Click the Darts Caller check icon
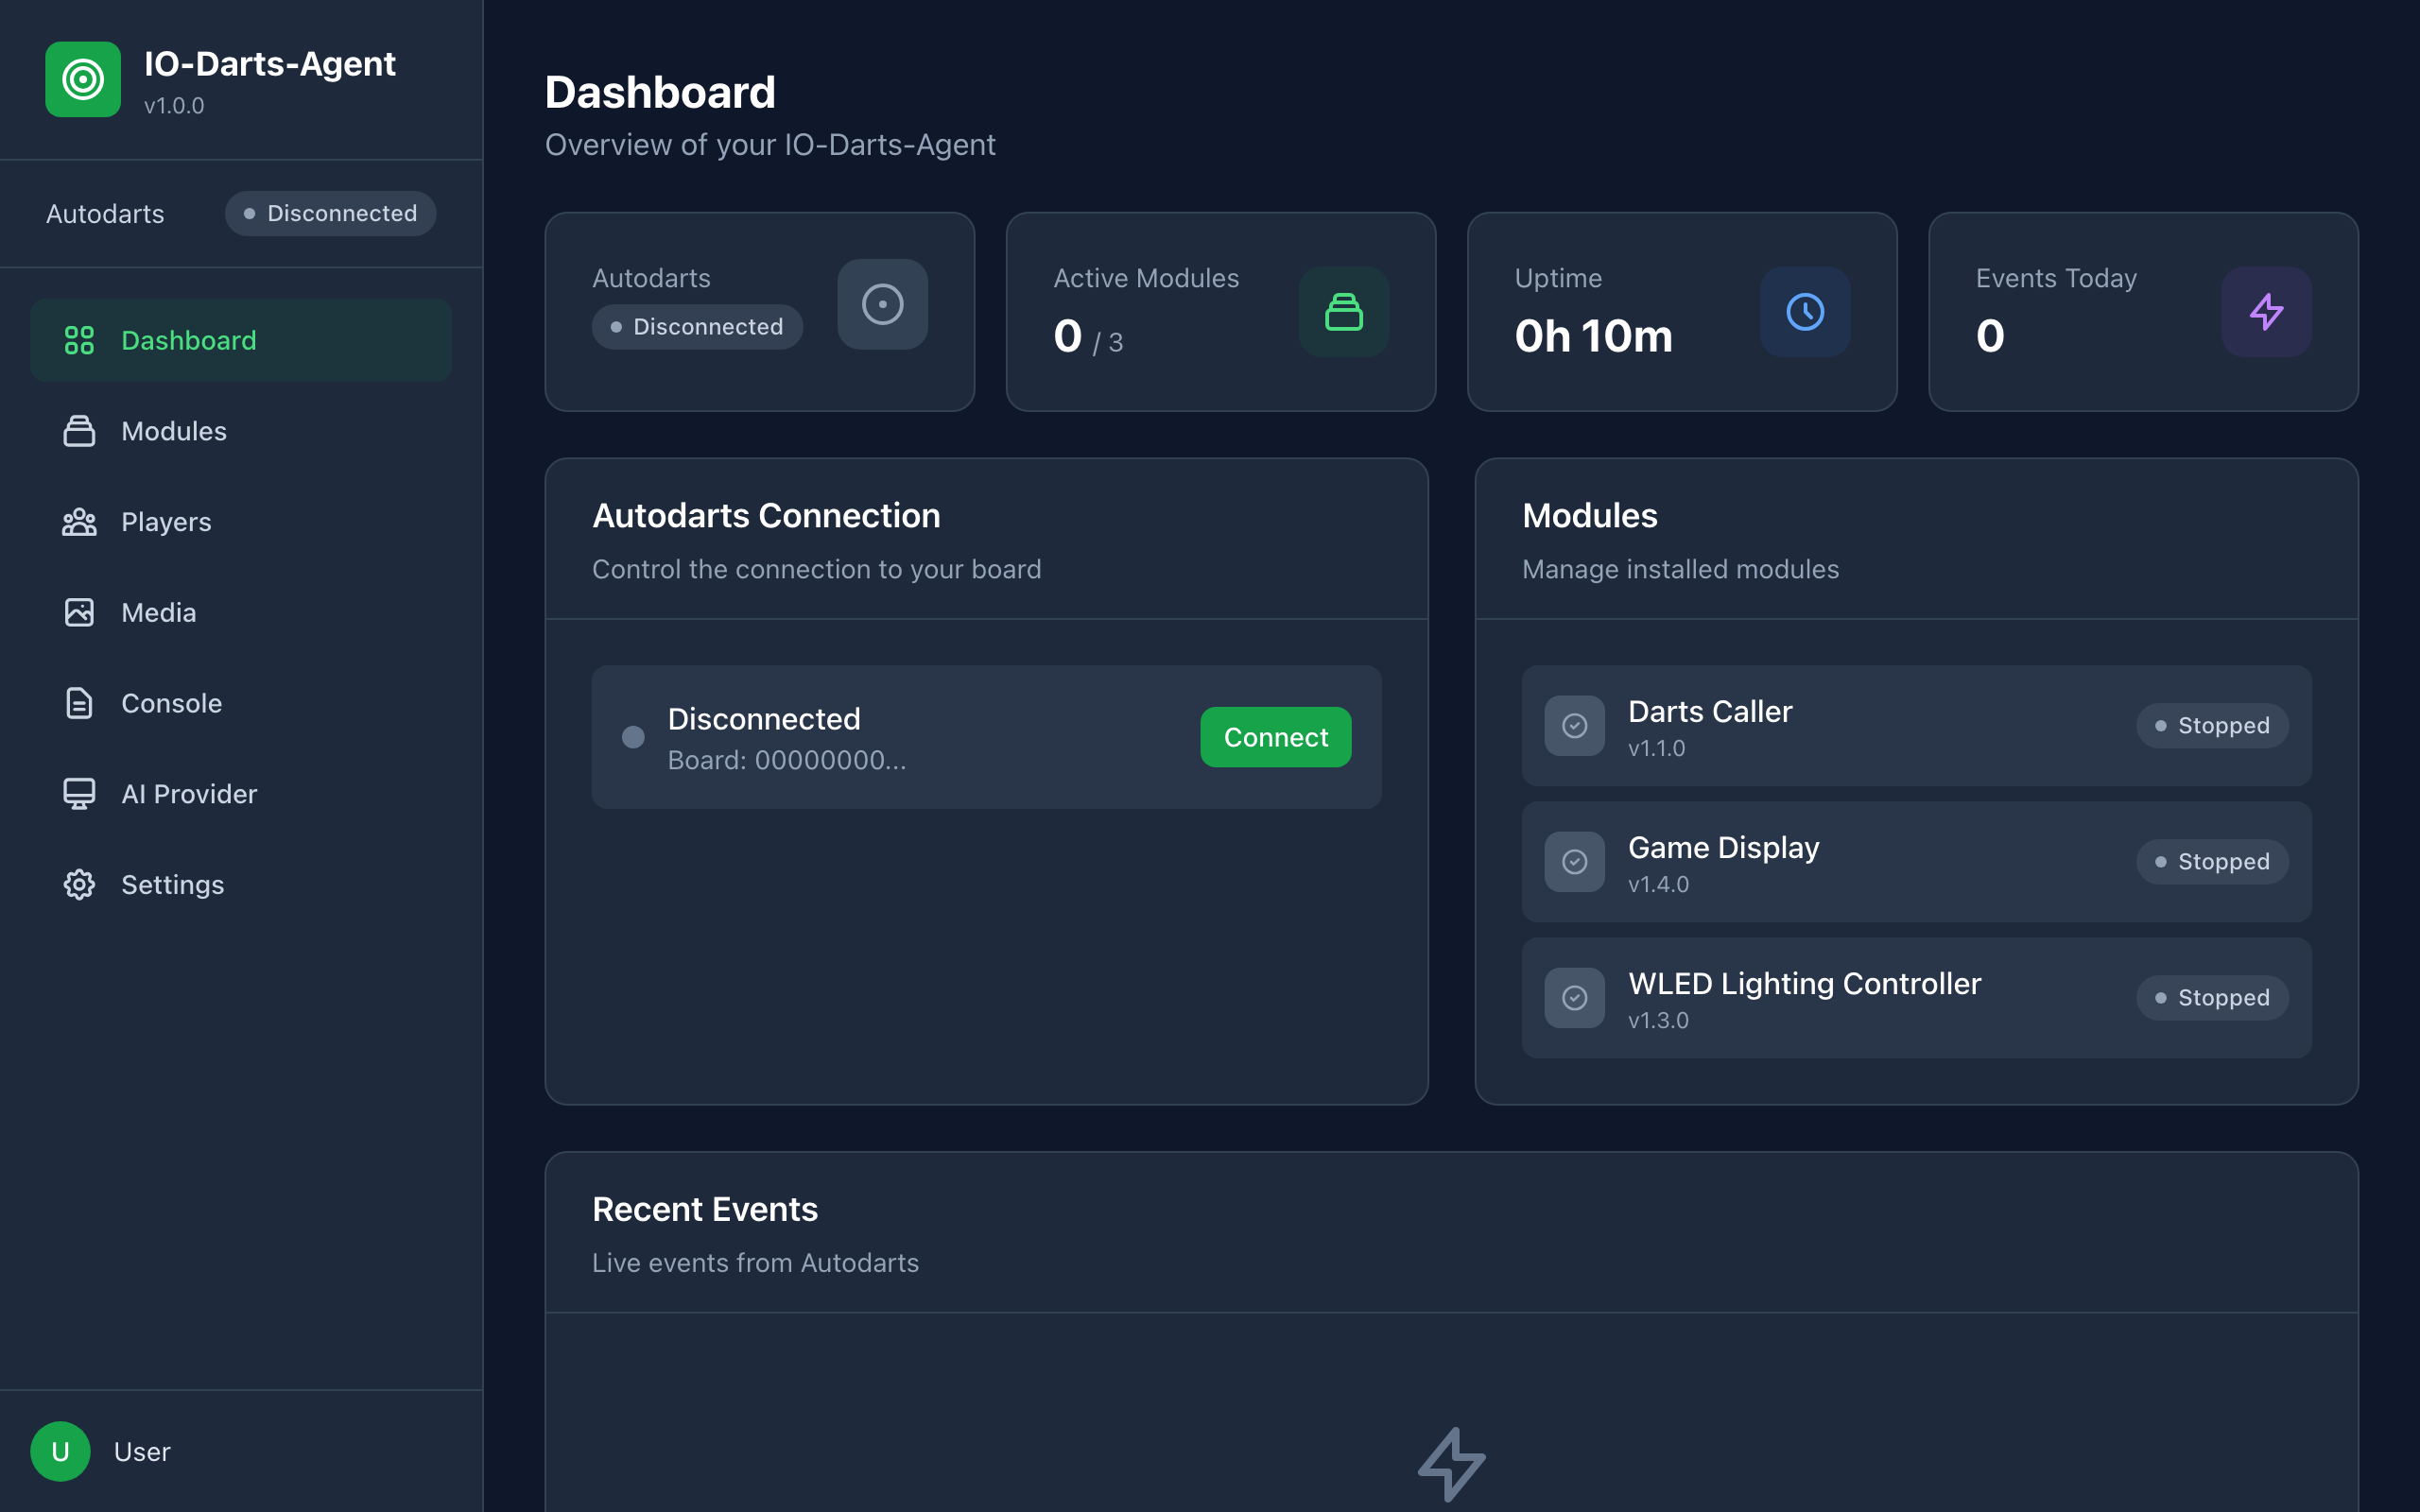The image size is (2420, 1512). pyautogui.click(x=1575, y=726)
